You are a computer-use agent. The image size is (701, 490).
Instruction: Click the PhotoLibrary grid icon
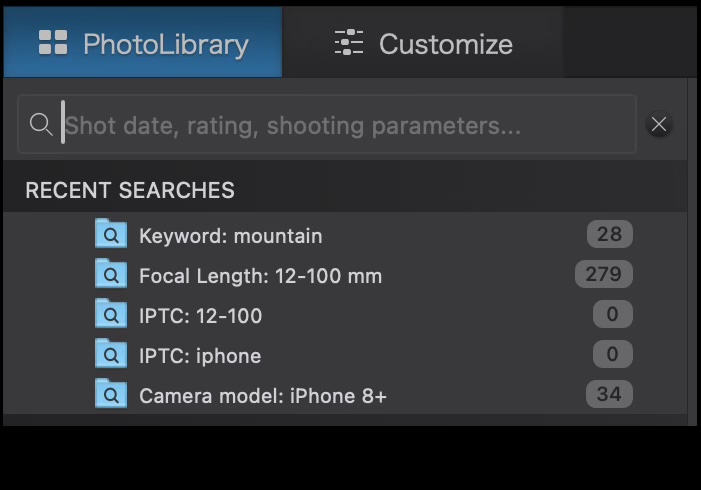(53, 43)
